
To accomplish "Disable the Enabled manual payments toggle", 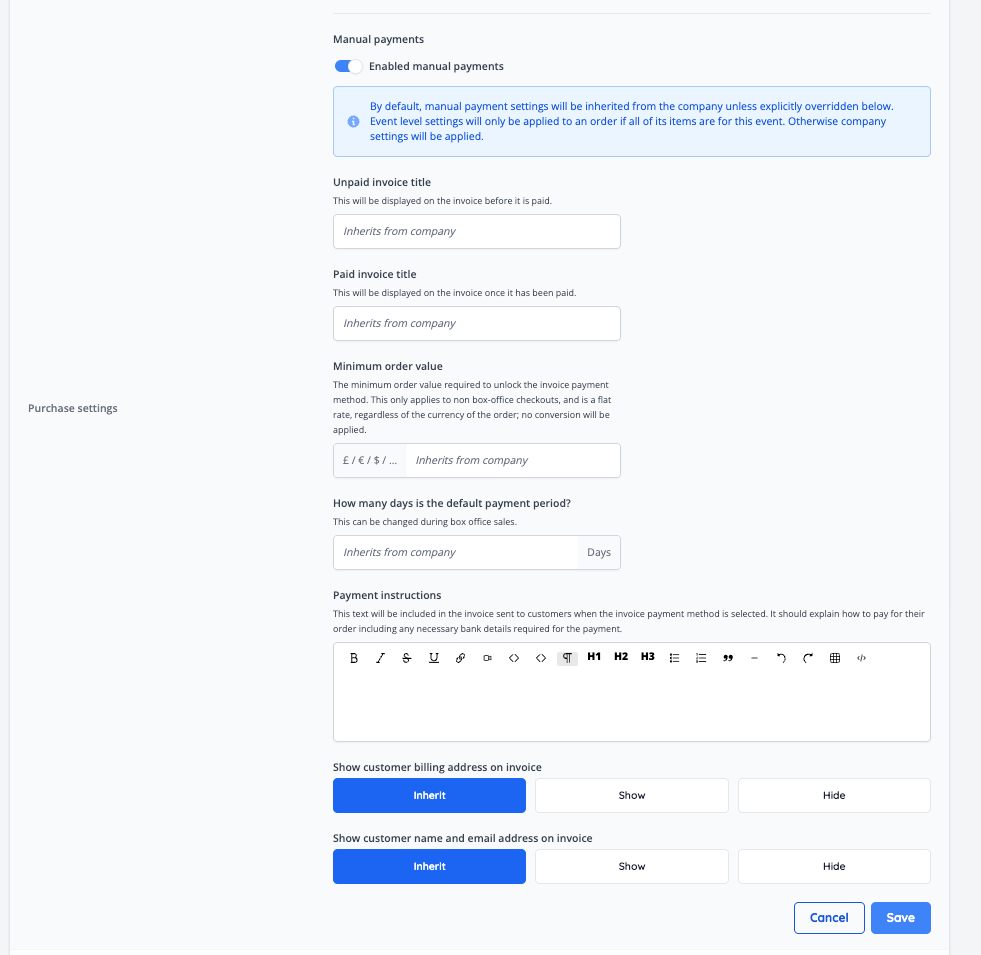I will click(347, 65).
